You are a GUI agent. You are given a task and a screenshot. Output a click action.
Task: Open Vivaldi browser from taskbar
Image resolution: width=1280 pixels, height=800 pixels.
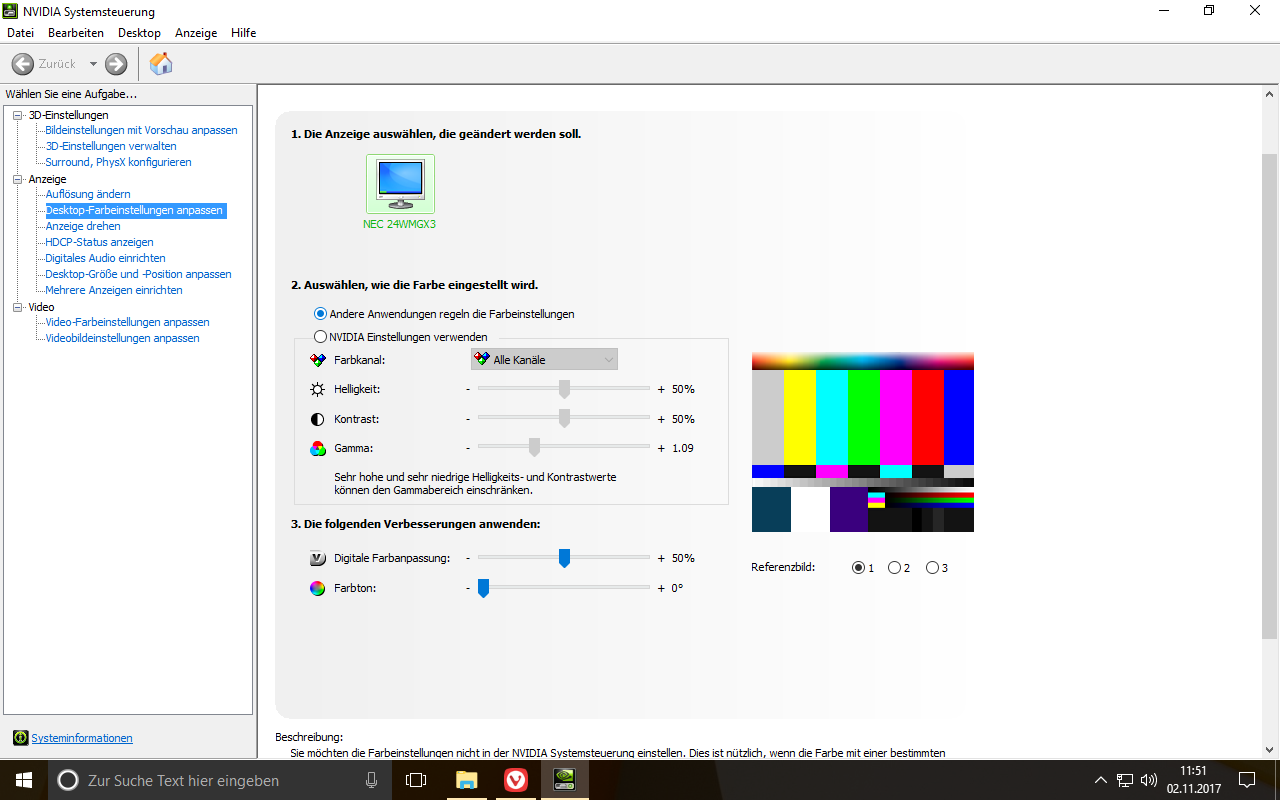click(515, 780)
